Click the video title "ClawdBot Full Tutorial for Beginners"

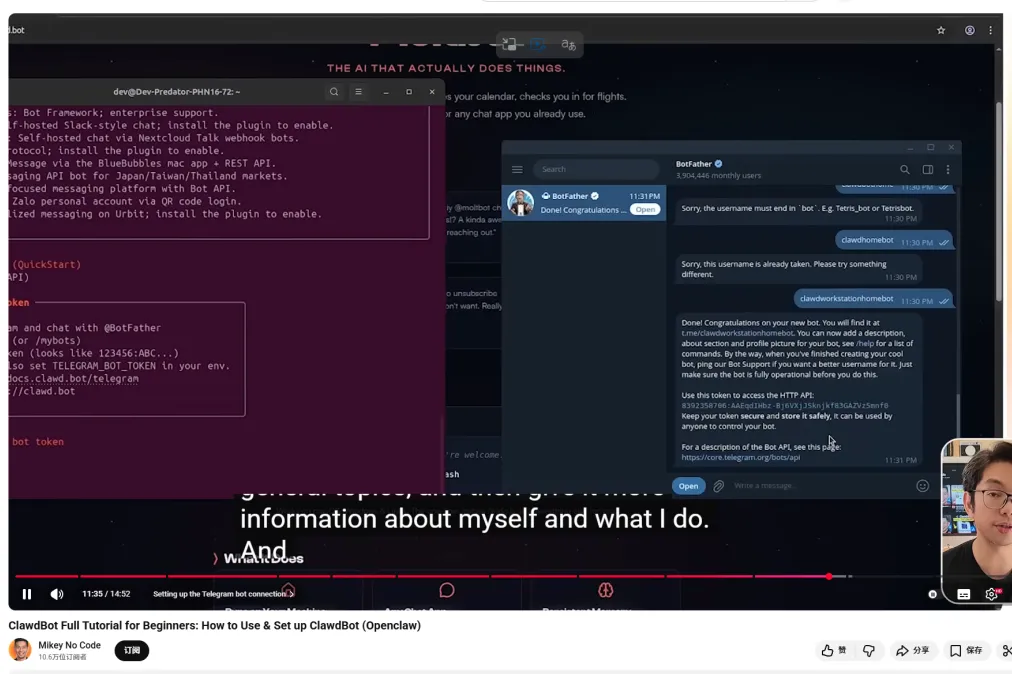(214, 625)
